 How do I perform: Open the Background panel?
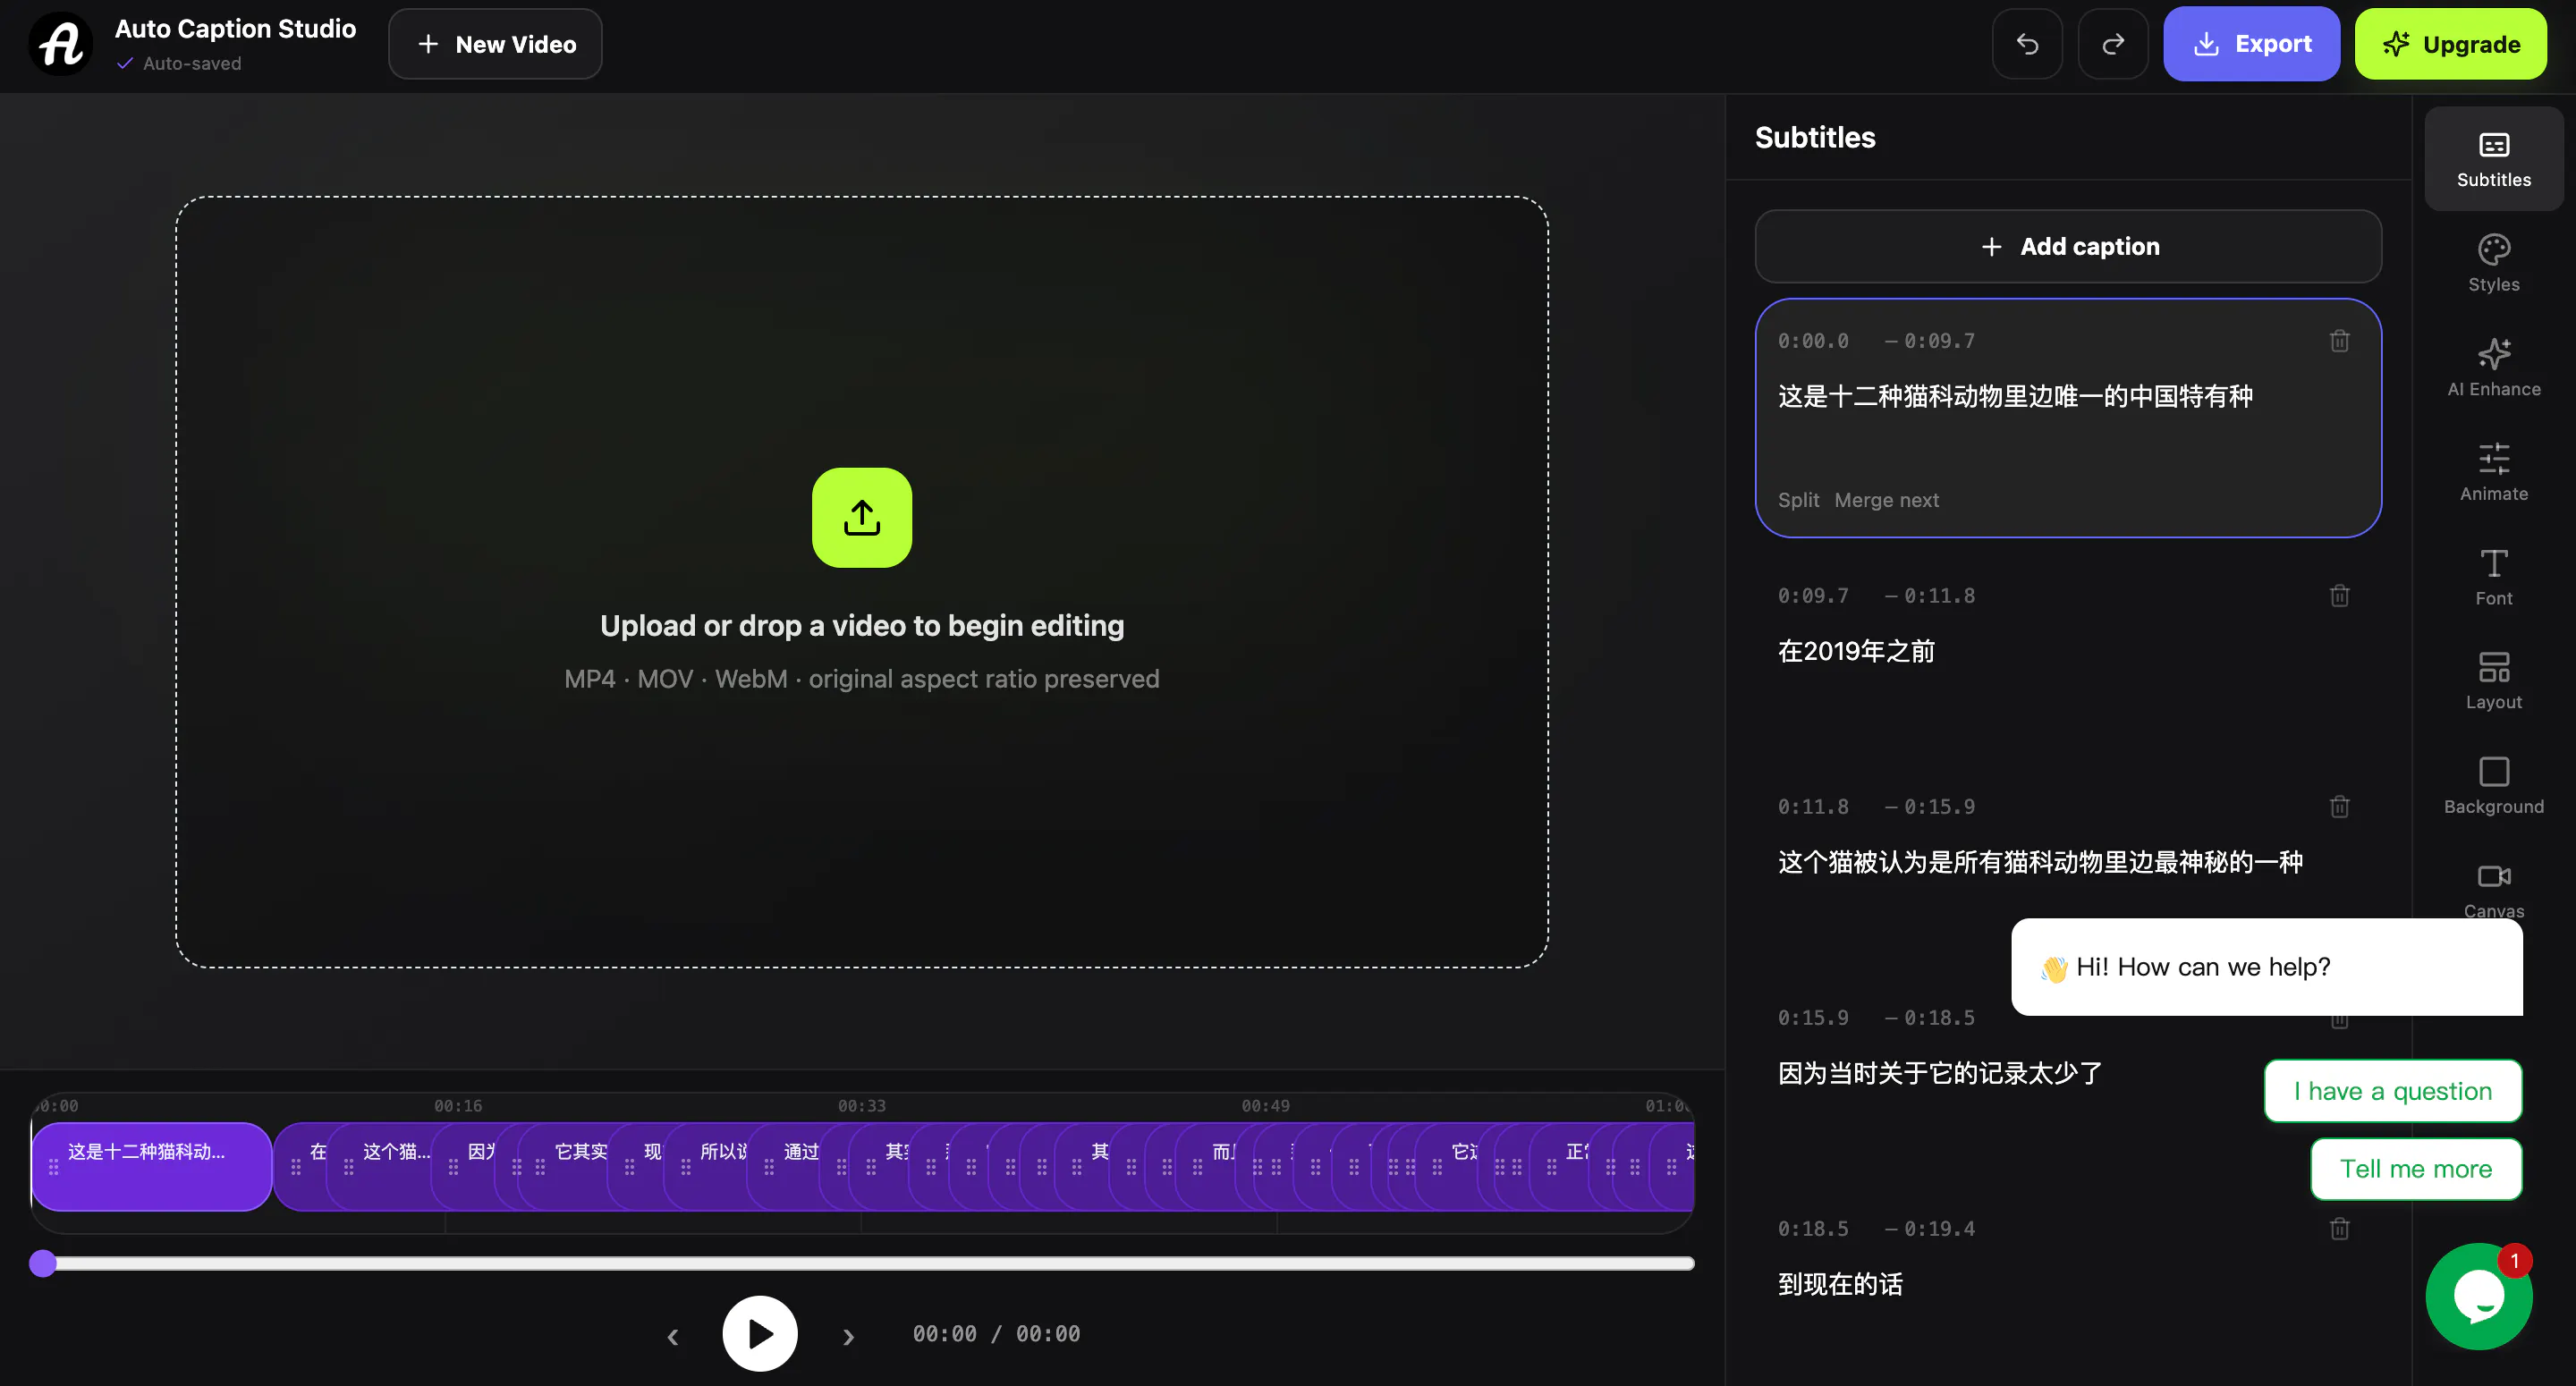click(2493, 786)
